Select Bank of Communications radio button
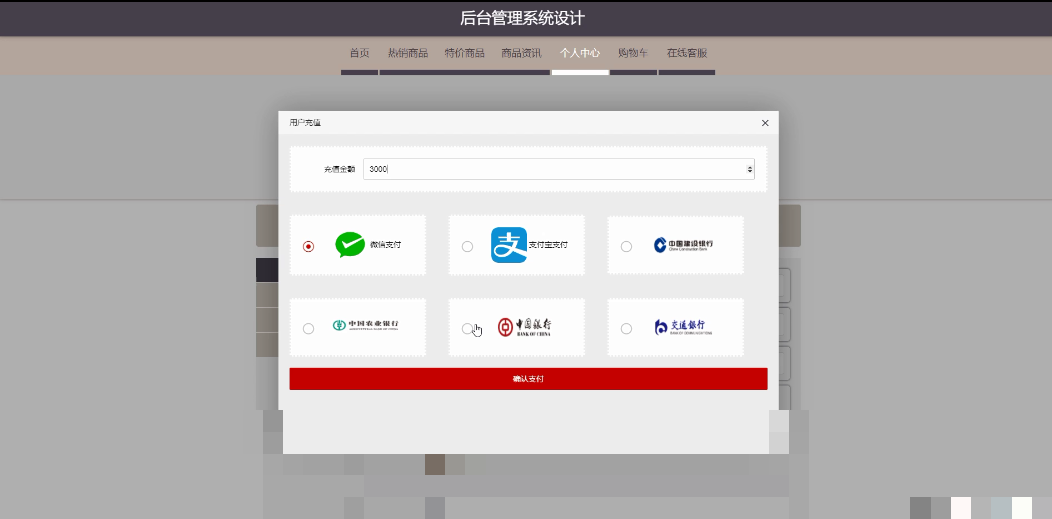Screen dimensions: 1052x519 (x=626, y=329)
